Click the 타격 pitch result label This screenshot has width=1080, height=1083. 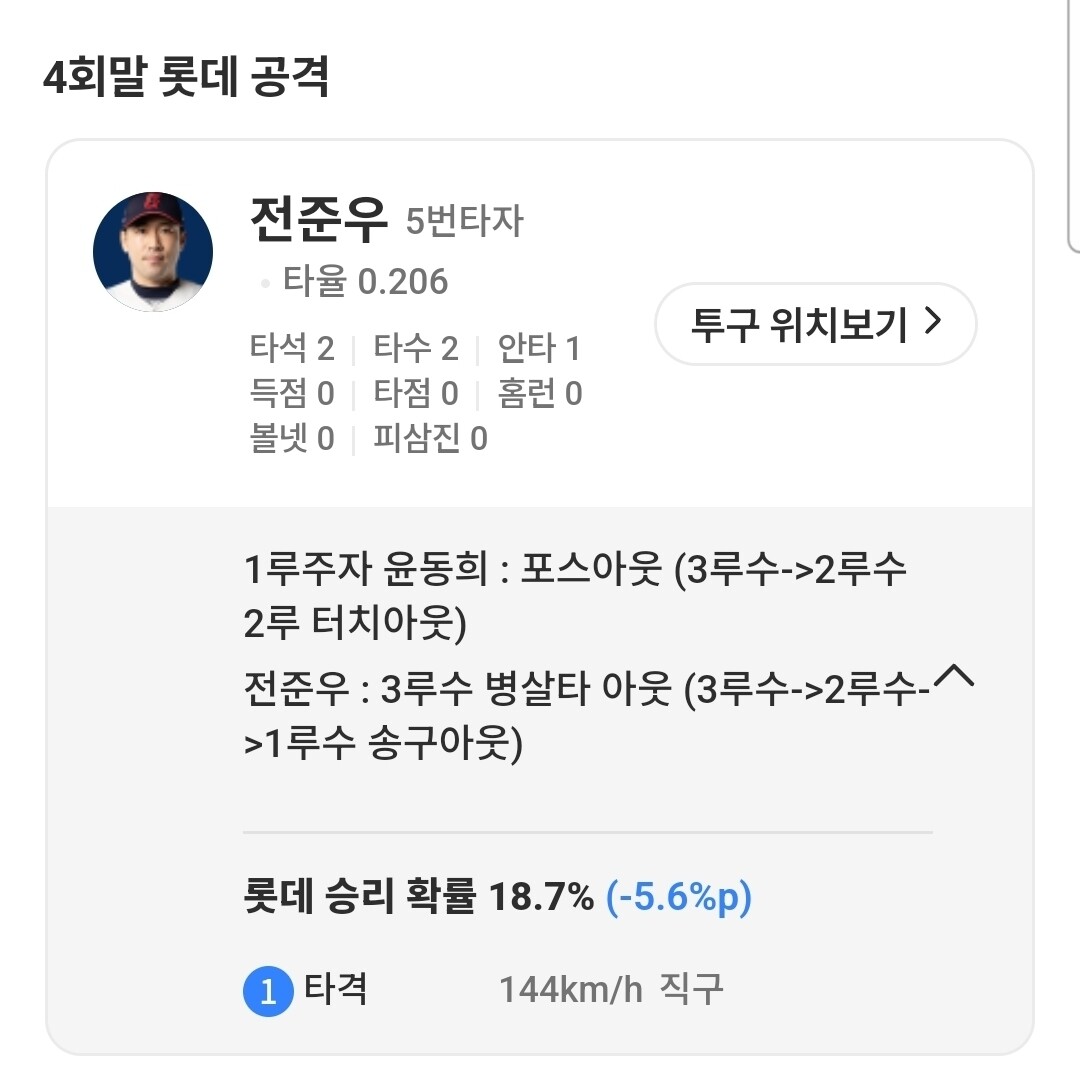click(x=336, y=990)
